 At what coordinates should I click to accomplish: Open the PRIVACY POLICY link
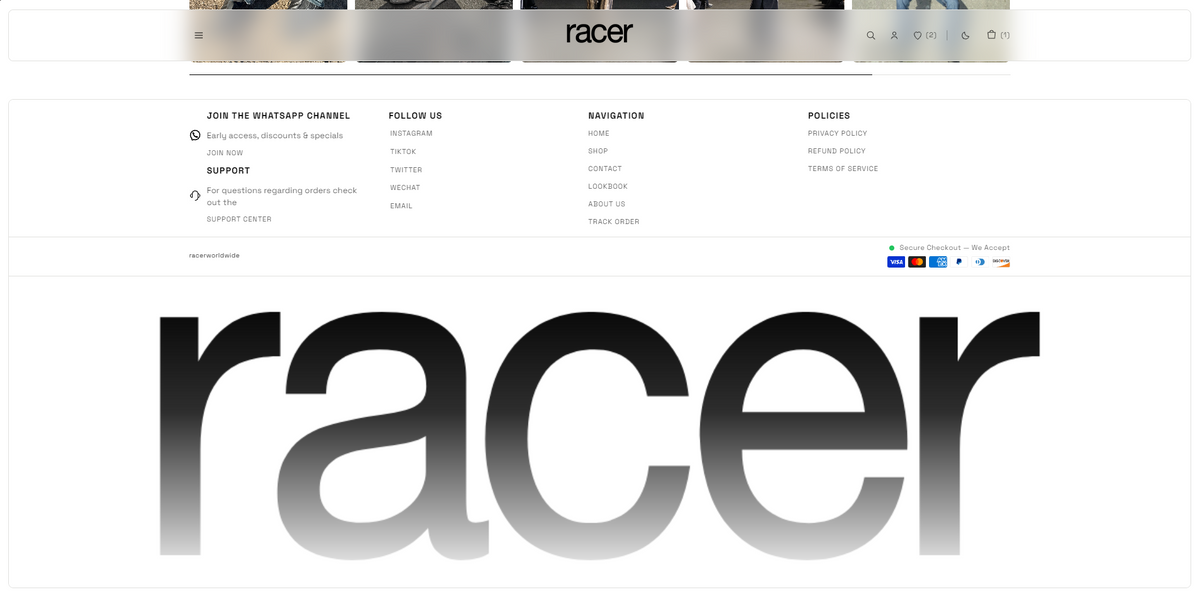(838, 133)
